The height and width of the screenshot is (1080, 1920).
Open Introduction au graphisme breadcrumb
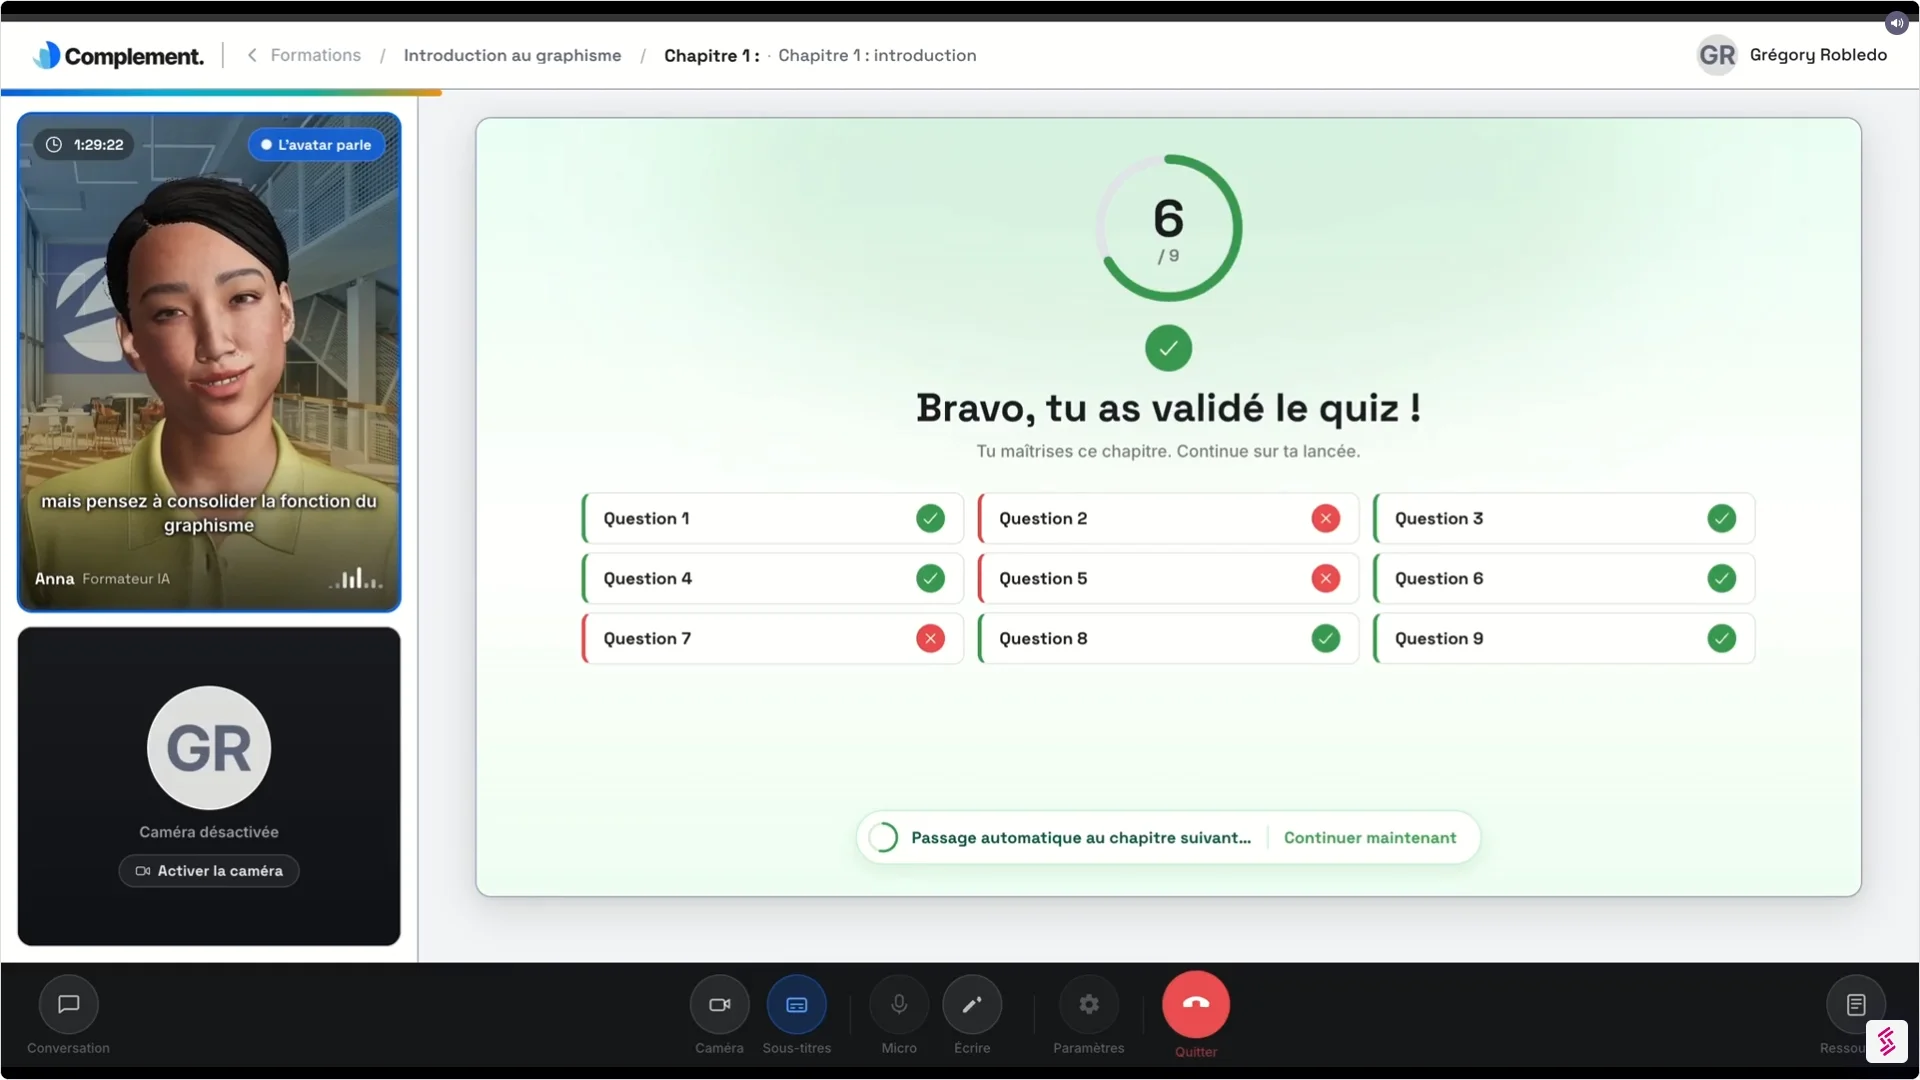[x=512, y=55]
